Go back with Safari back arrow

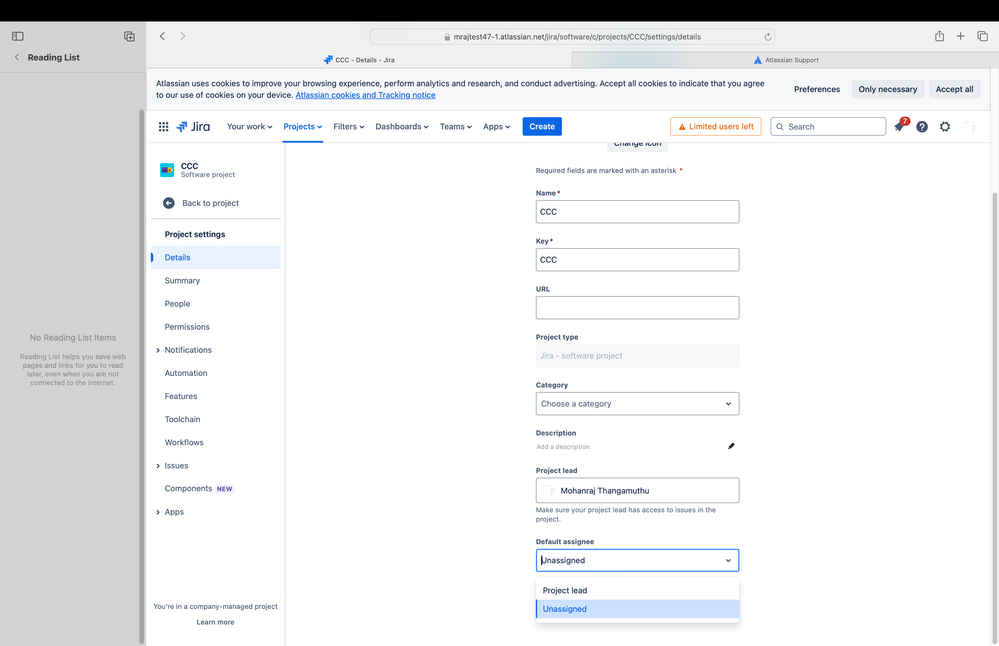pyautogui.click(x=162, y=36)
